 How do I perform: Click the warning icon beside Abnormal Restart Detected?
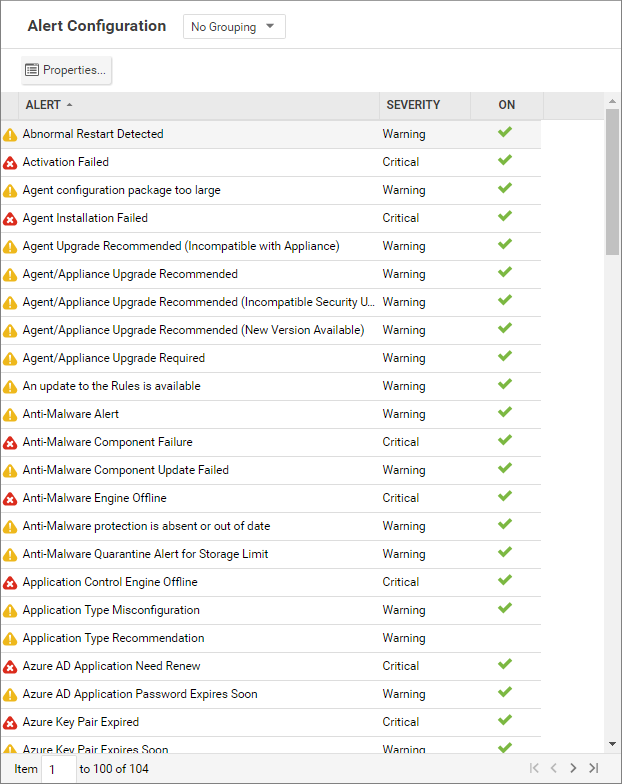[x=10, y=134]
